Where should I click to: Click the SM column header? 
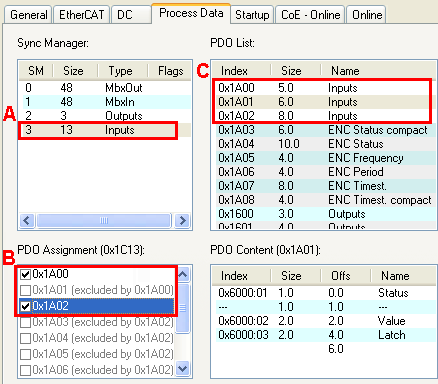pos(36,71)
